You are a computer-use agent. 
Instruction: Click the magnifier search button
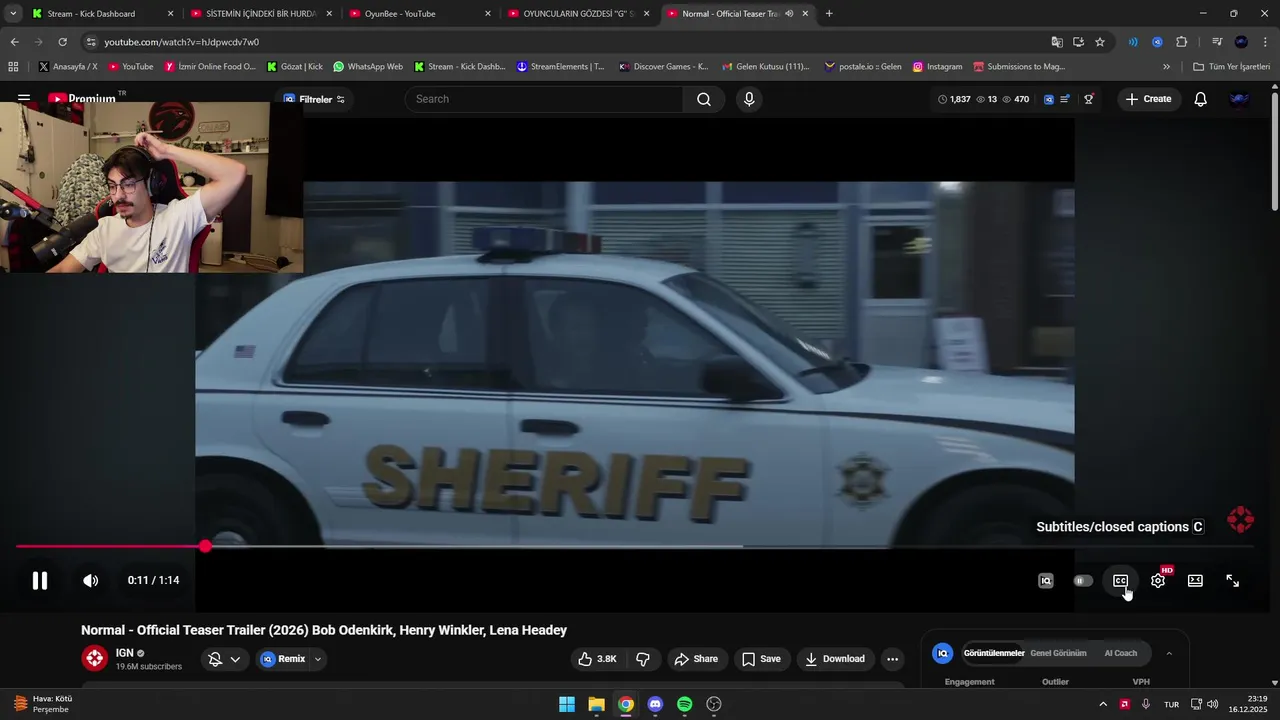(x=704, y=99)
